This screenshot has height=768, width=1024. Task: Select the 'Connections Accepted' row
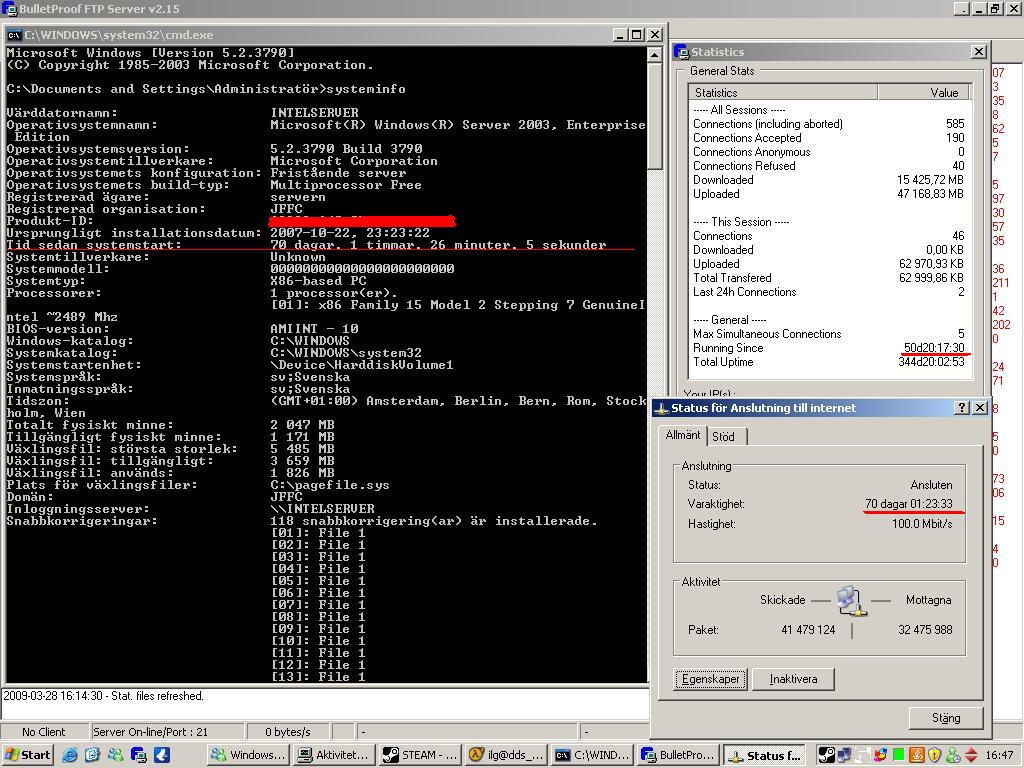click(x=829, y=138)
